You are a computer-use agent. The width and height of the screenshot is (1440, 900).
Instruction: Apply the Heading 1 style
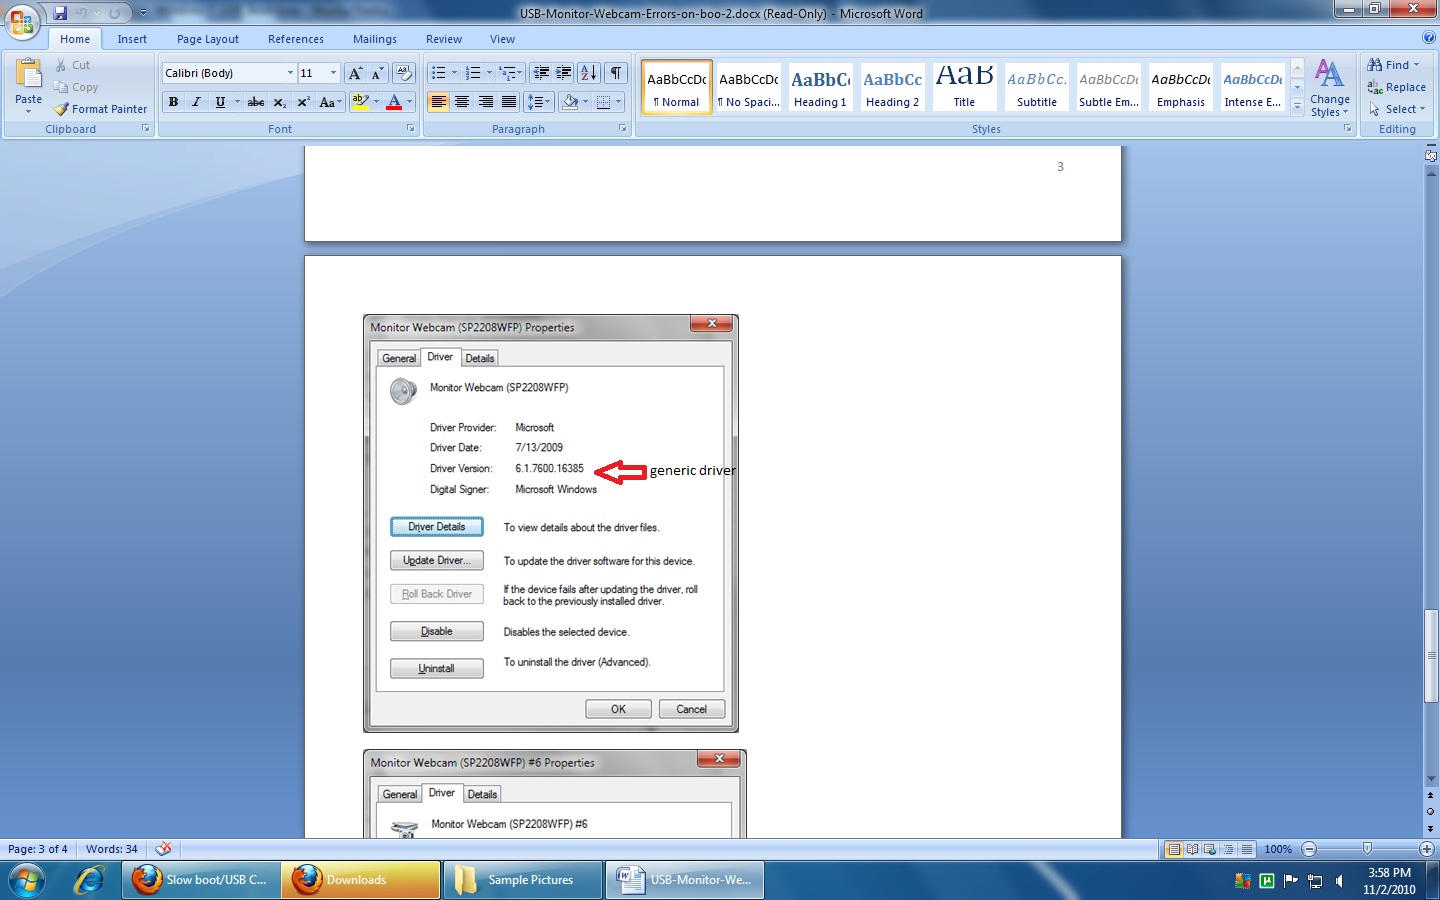click(820, 87)
